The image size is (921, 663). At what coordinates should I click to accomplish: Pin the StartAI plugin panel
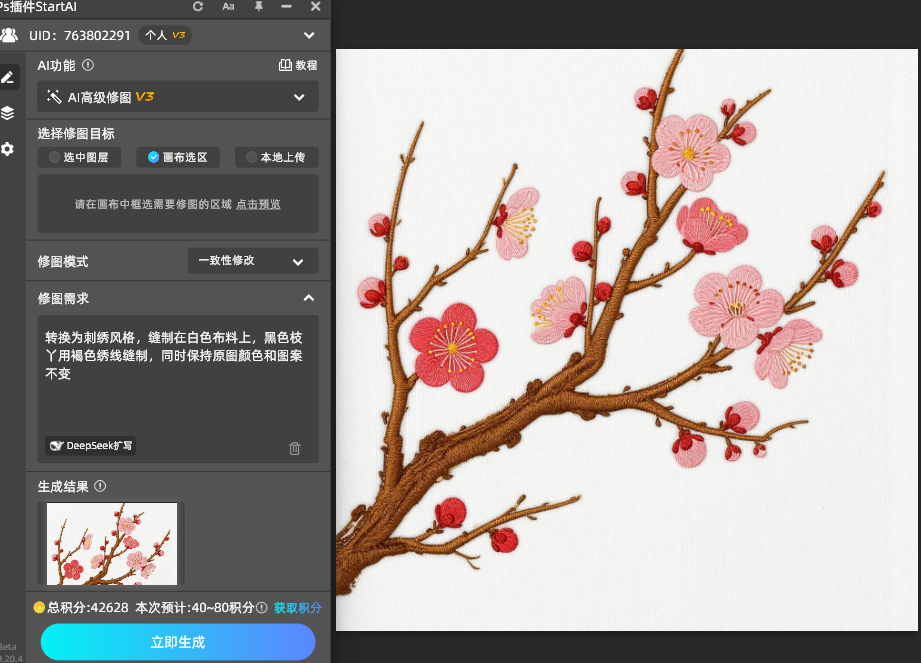[x=258, y=7]
